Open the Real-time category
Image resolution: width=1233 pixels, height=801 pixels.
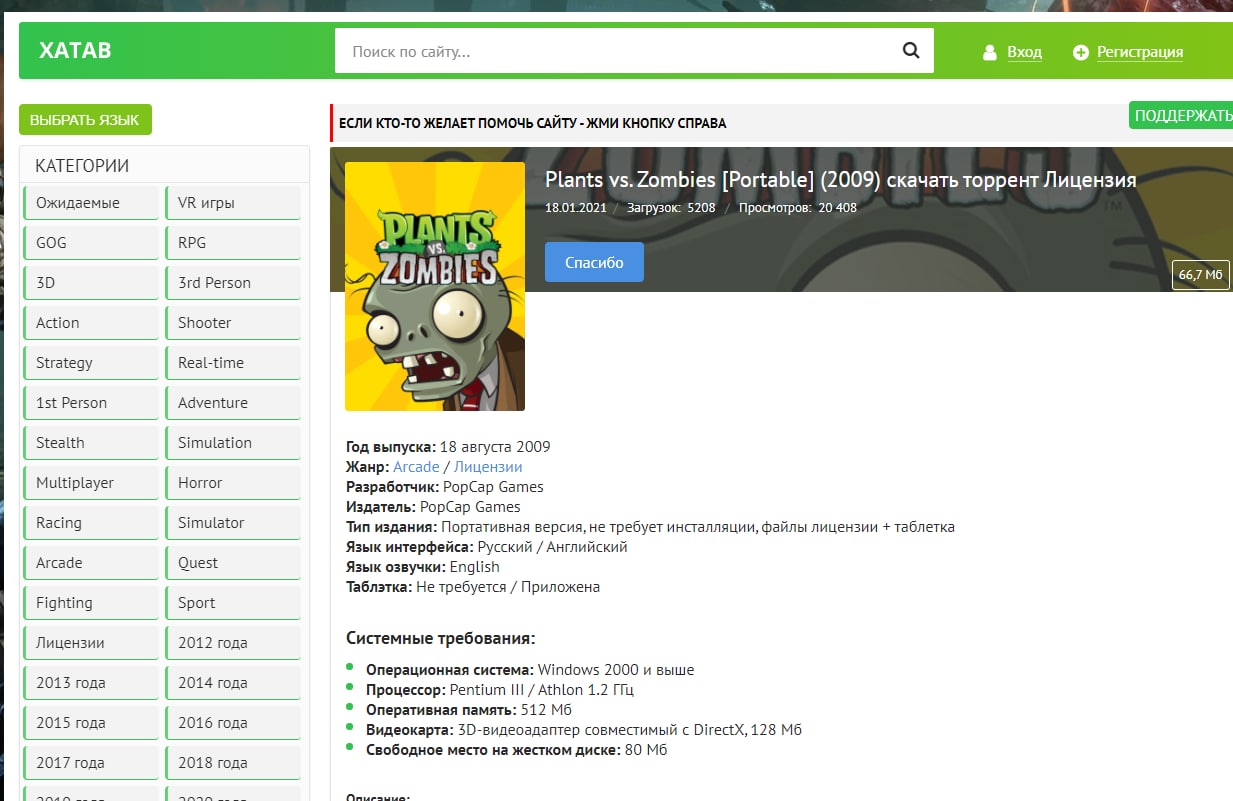(233, 362)
